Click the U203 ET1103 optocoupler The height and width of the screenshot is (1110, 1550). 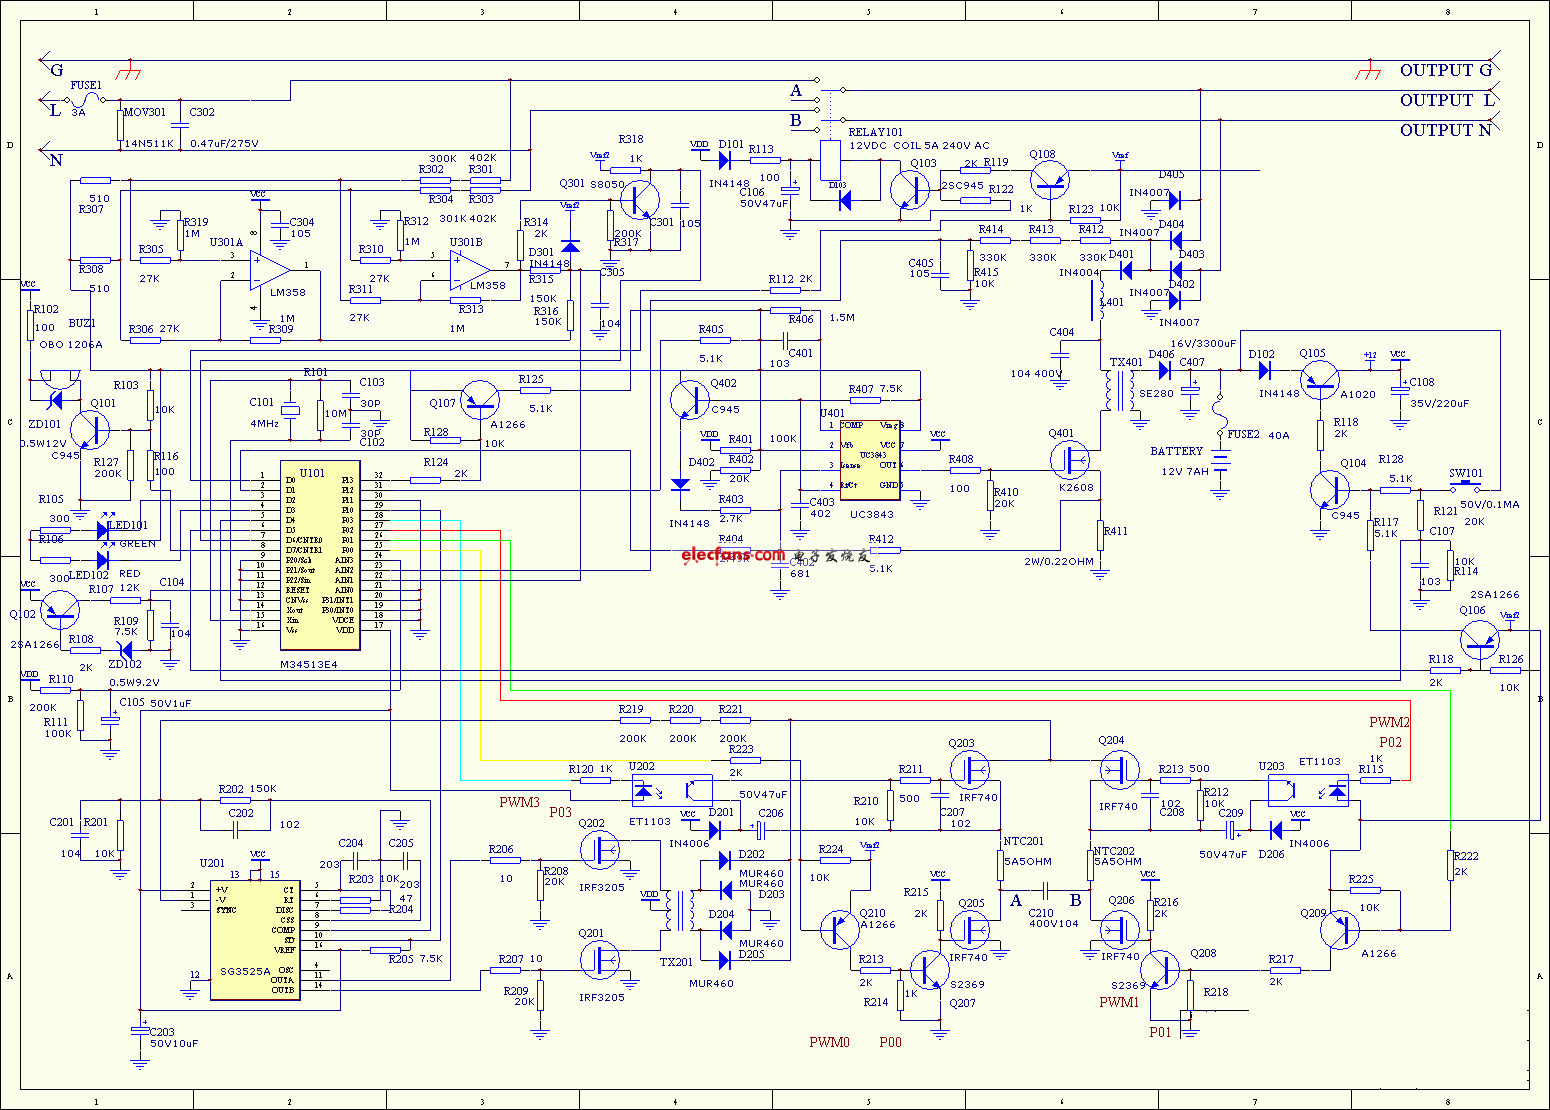[x=1307, y=791]
